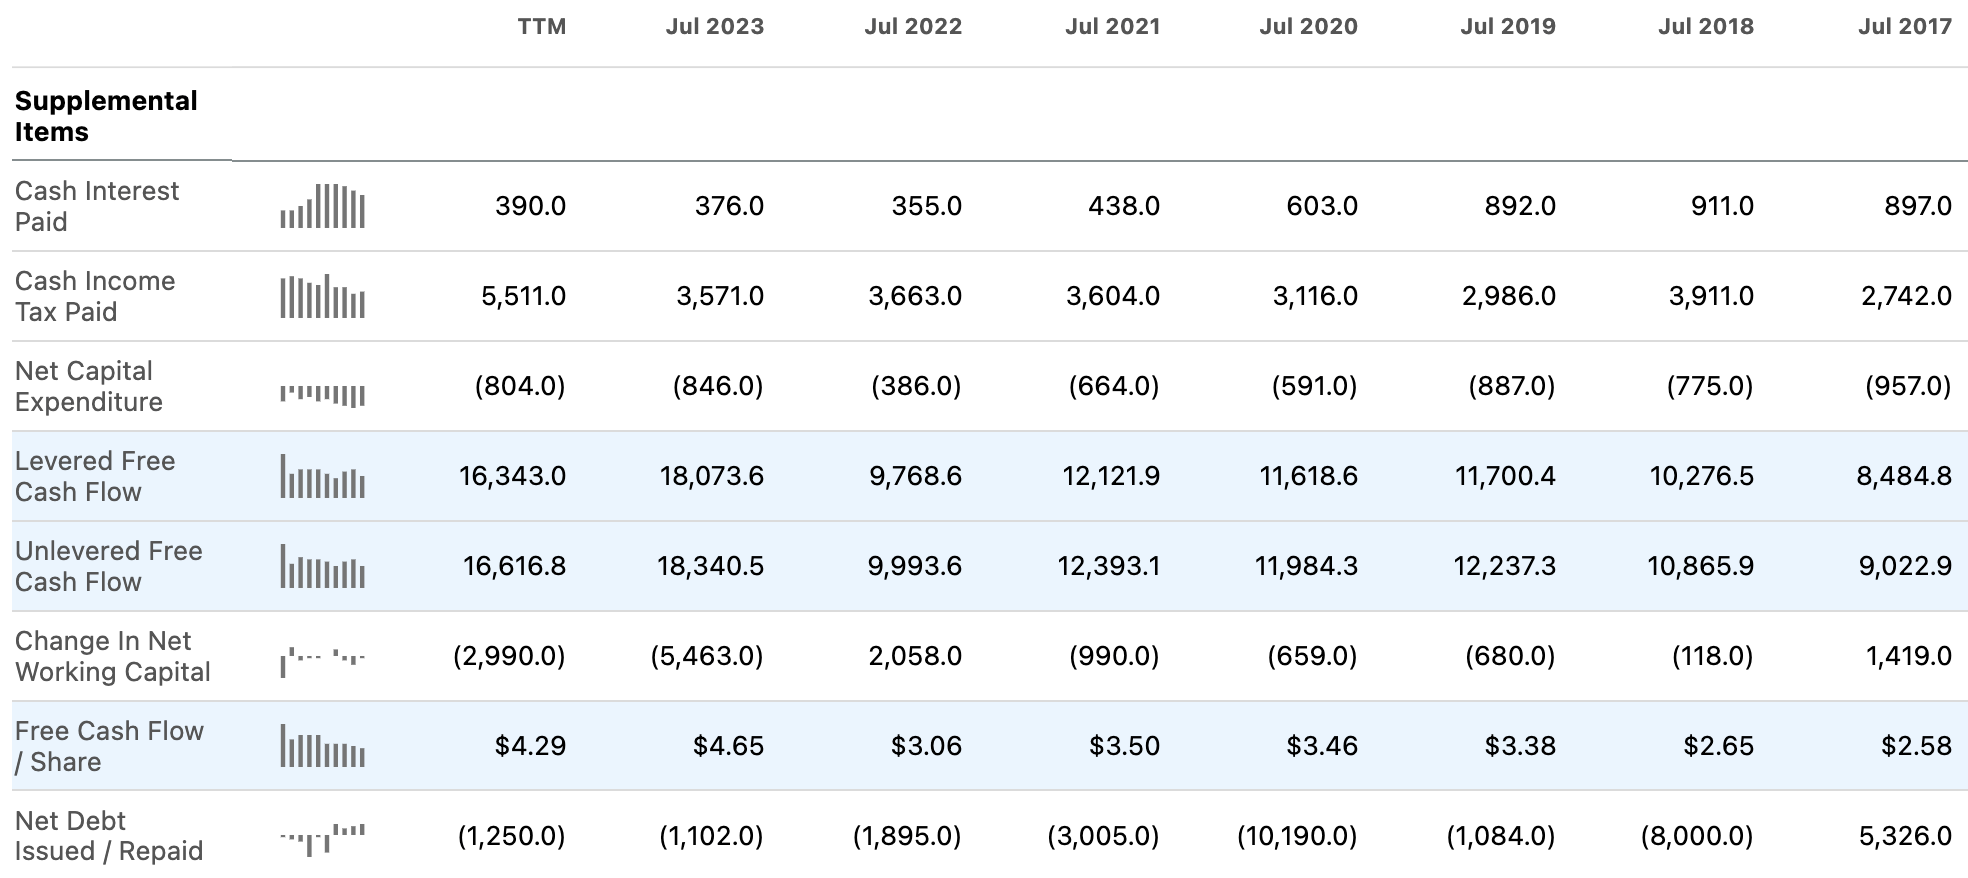Click the Levered Free Cash Flow sparkline
Viewport: 1968px width, 878px height.
(322, 476)
